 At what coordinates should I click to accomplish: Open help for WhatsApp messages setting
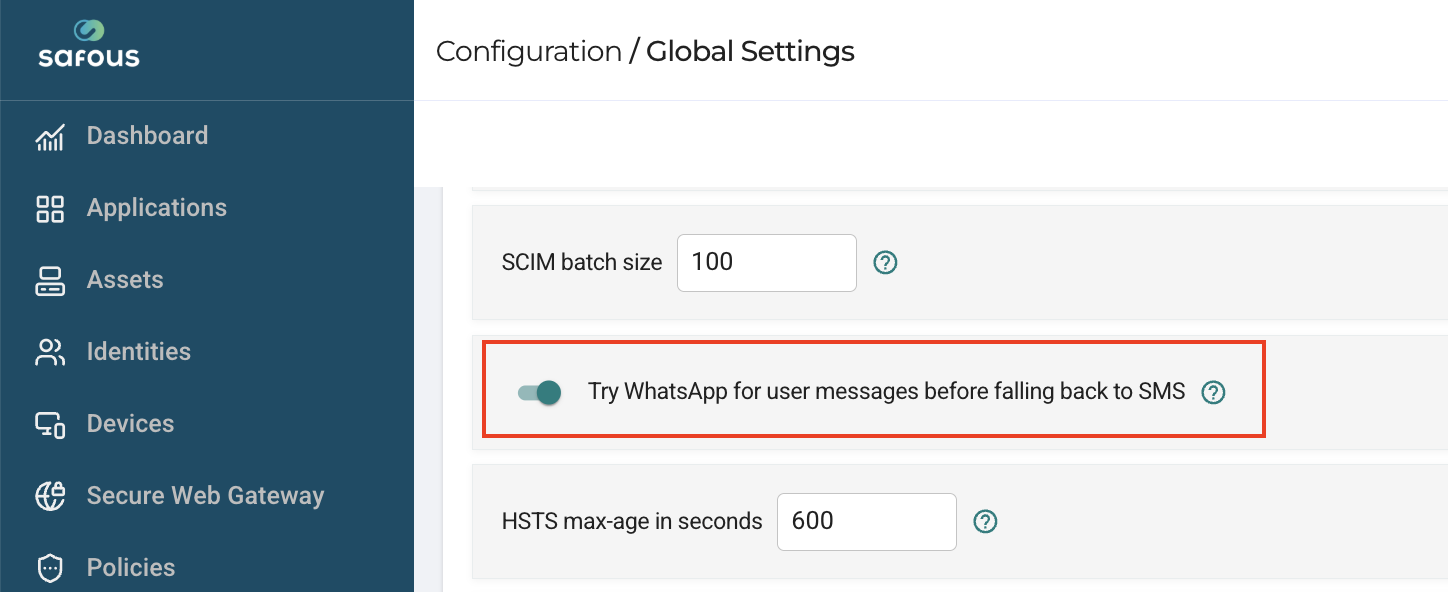pyautogui.click(x=1213, y=392)
